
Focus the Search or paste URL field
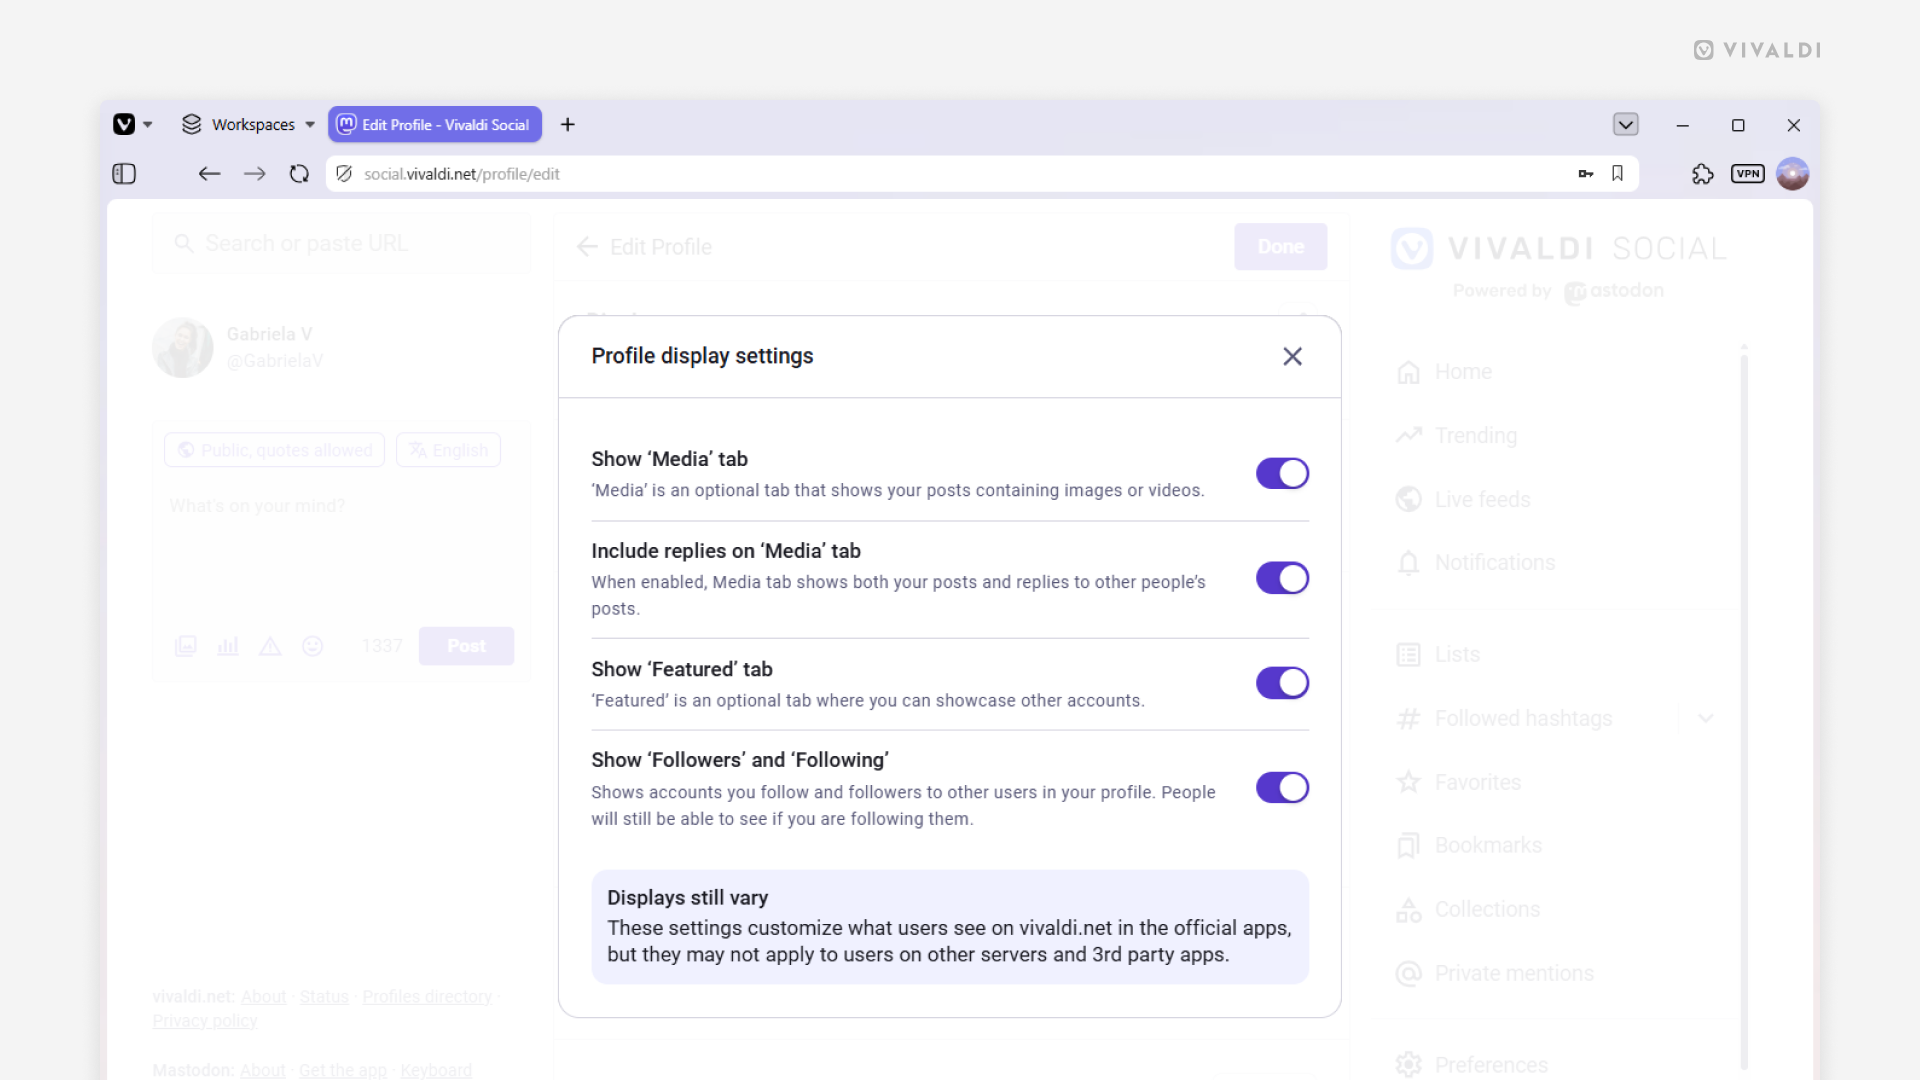(x=342, y=244)
